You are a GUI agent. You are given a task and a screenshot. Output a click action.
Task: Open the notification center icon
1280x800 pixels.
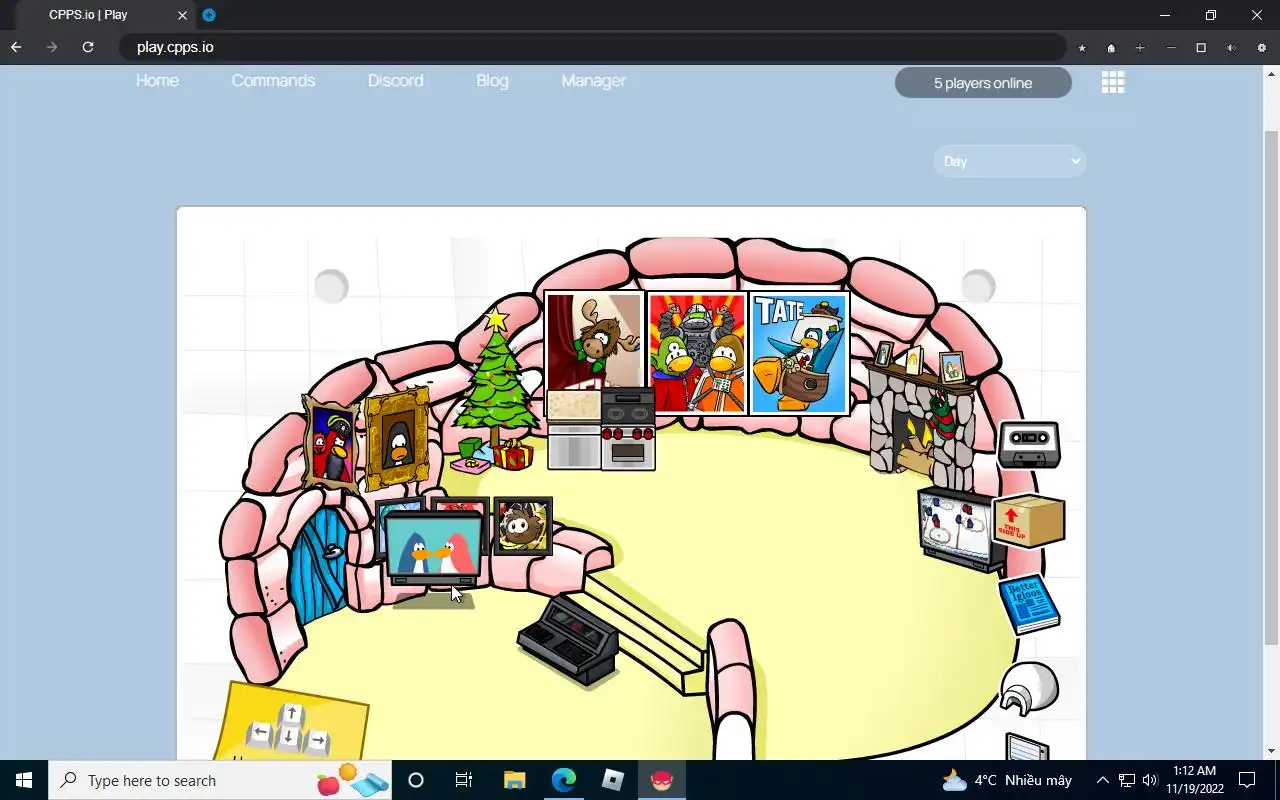(x=1247, y=780)
